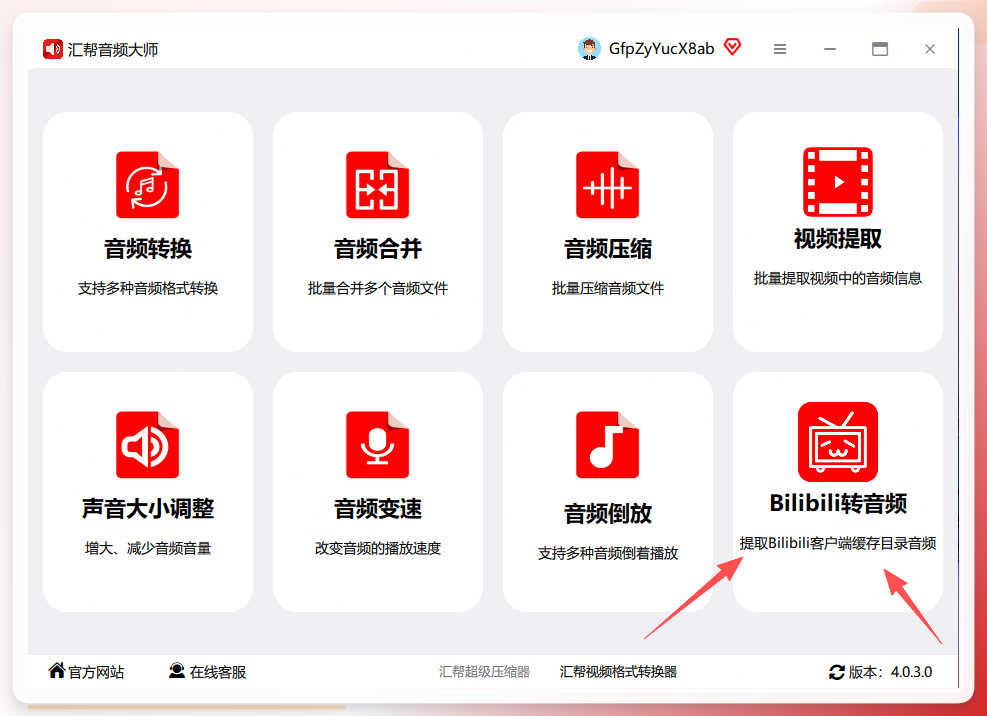Select the 音频变速 title
This screenshot has width=987, height=716.
click(x=378, y=509)
